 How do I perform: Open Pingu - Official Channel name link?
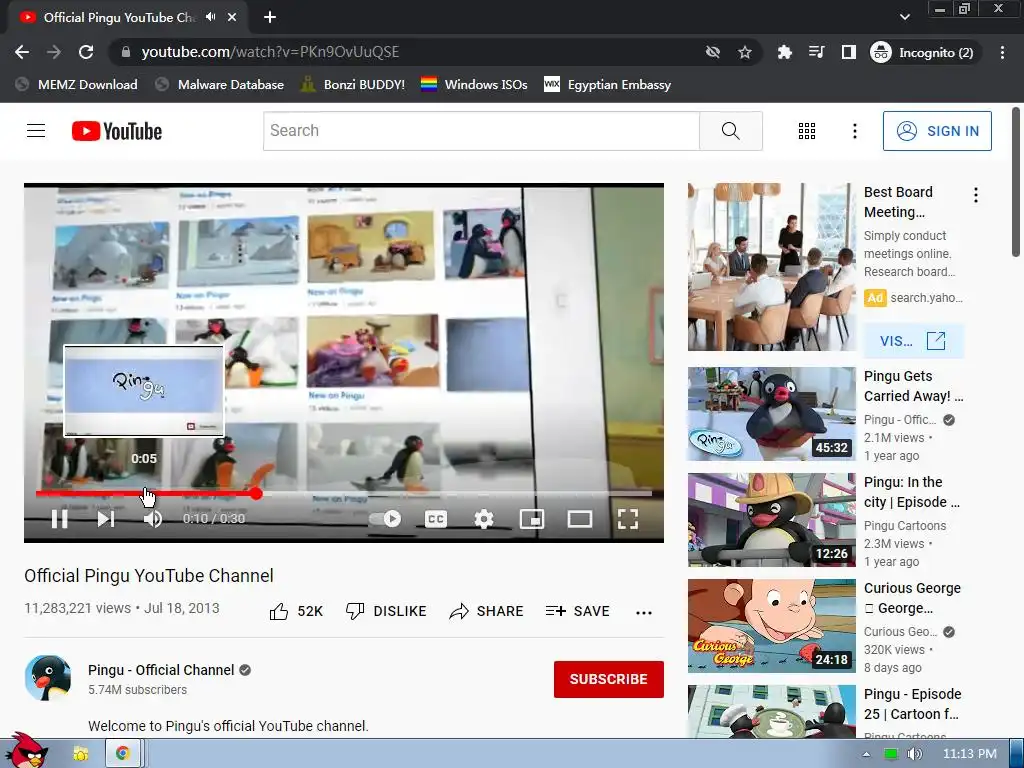pos(161,670)
